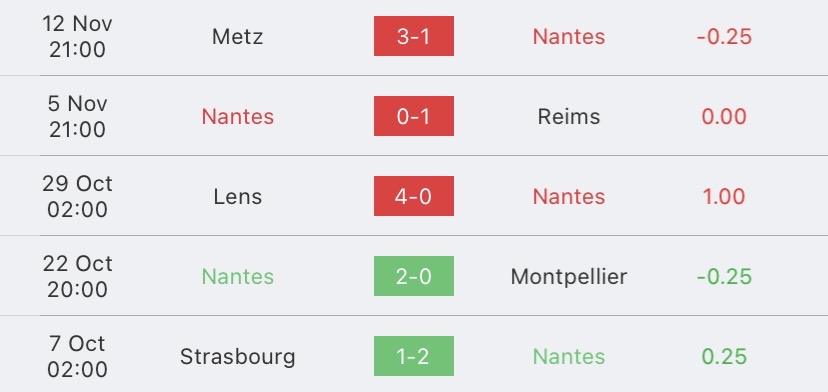Click Nantes in the 5 Nov row
The image size is (828, 392).
tap(238, 116)
